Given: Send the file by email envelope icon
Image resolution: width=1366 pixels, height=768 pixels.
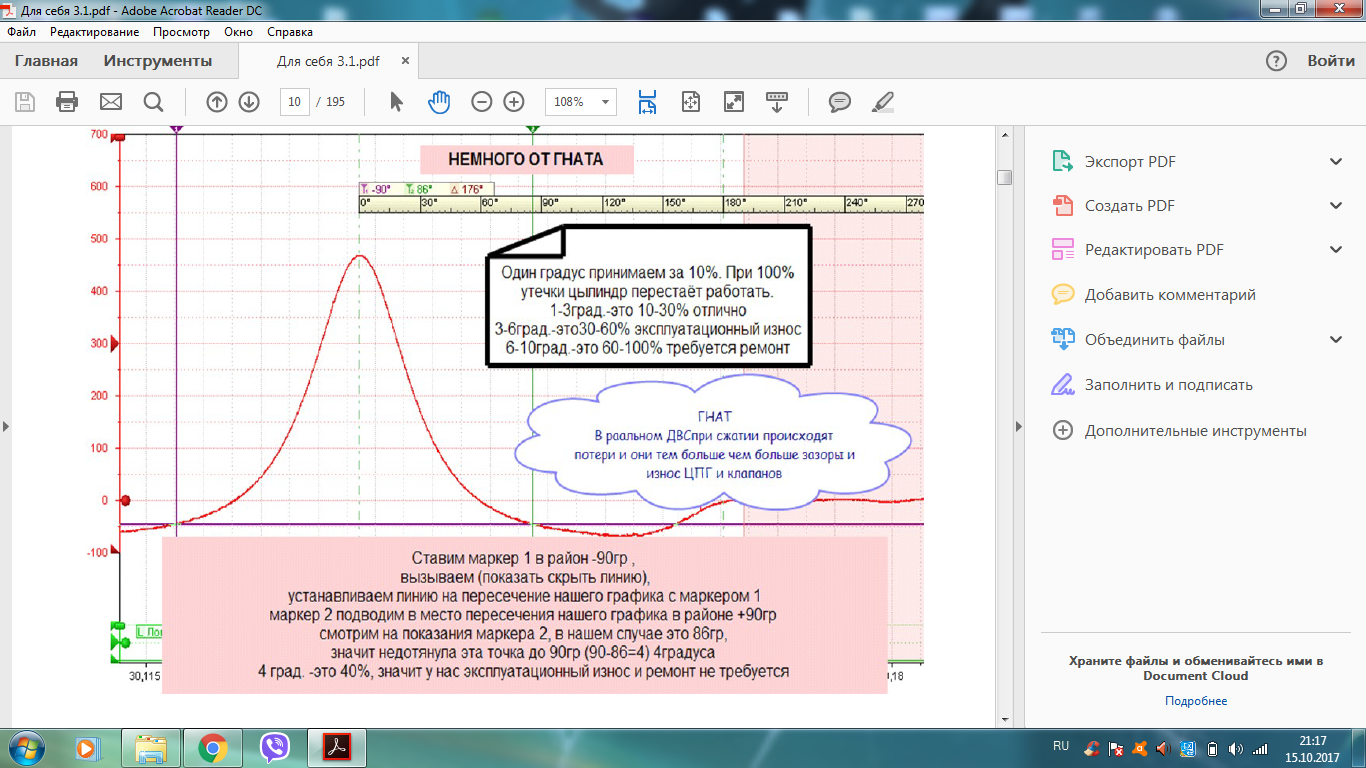Looking at the screenshot, I should 110,101.
